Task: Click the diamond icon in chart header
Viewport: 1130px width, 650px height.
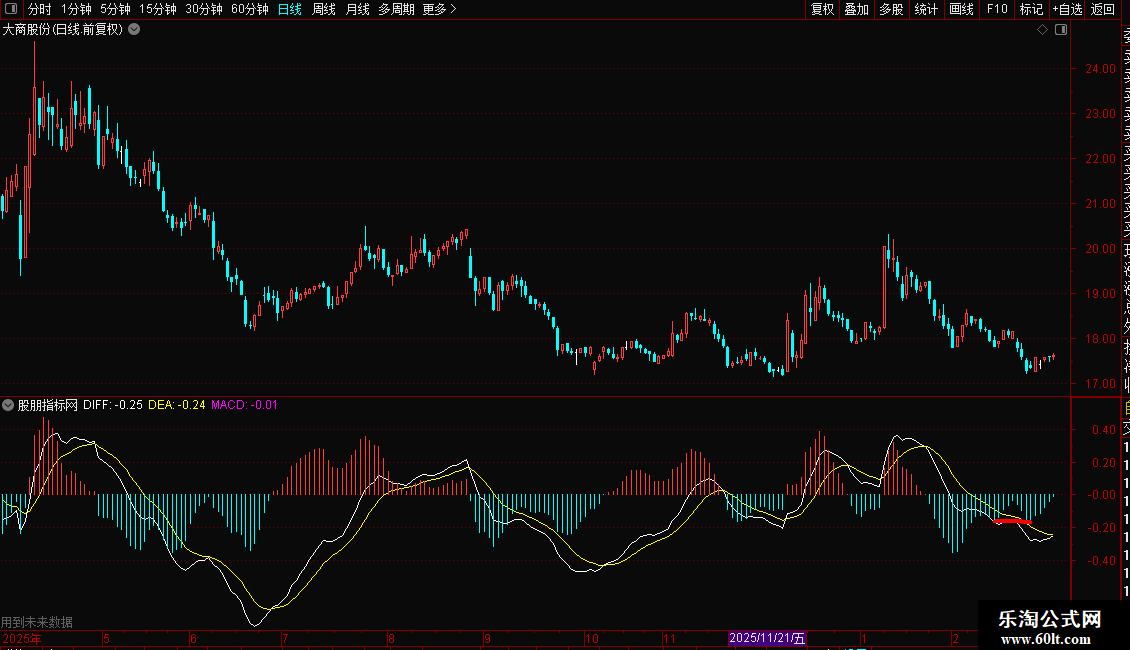Action: point(1042,30)
